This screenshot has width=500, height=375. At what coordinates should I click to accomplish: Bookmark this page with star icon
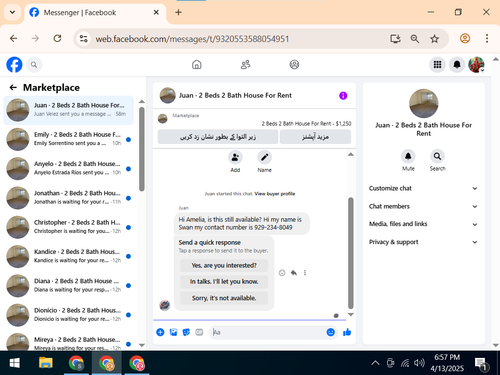coord(434,39)
